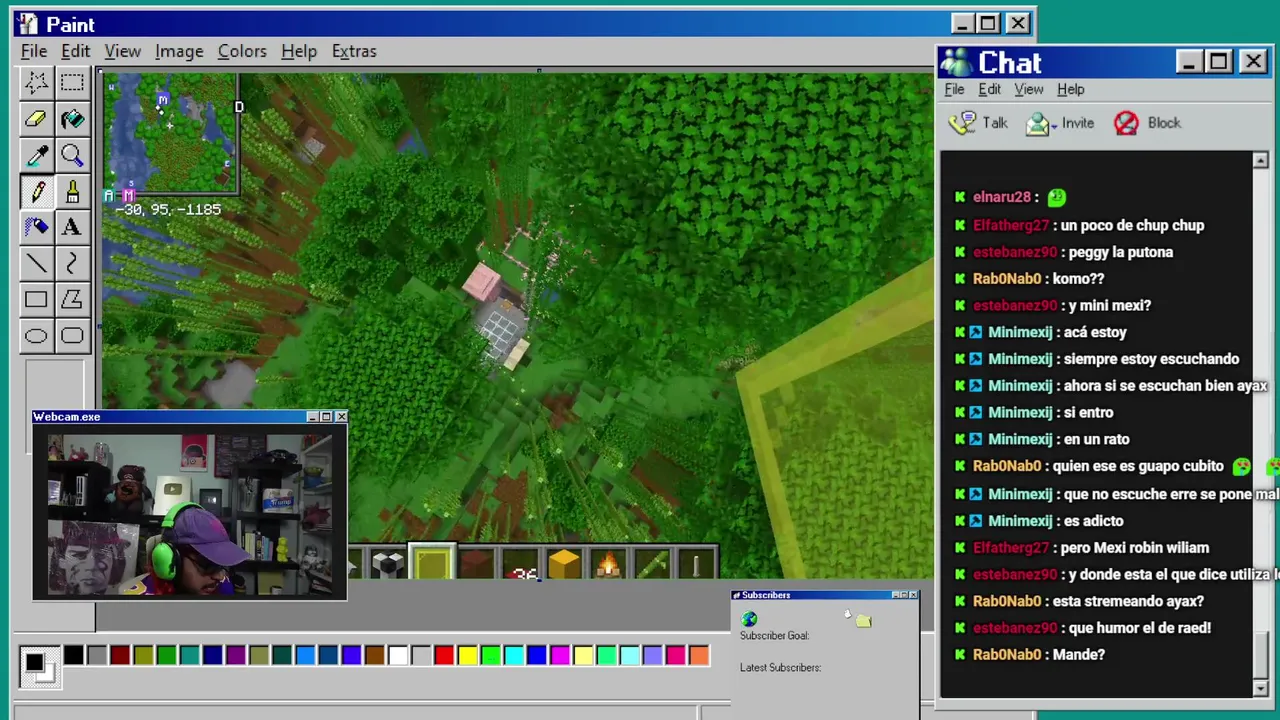The height and width of the screenshot is (720, 1280).
Task: Select the rectangular Select tool
Action: pyautogui.click(x=72, y=83)
